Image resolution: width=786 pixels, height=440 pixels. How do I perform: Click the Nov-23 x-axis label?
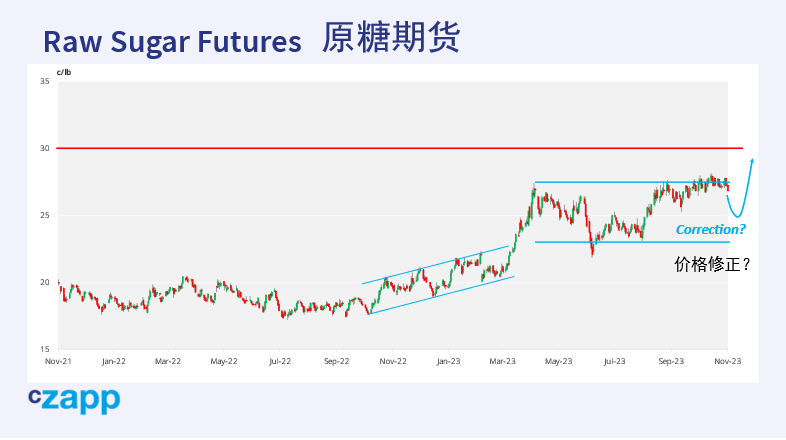point(727,360)
